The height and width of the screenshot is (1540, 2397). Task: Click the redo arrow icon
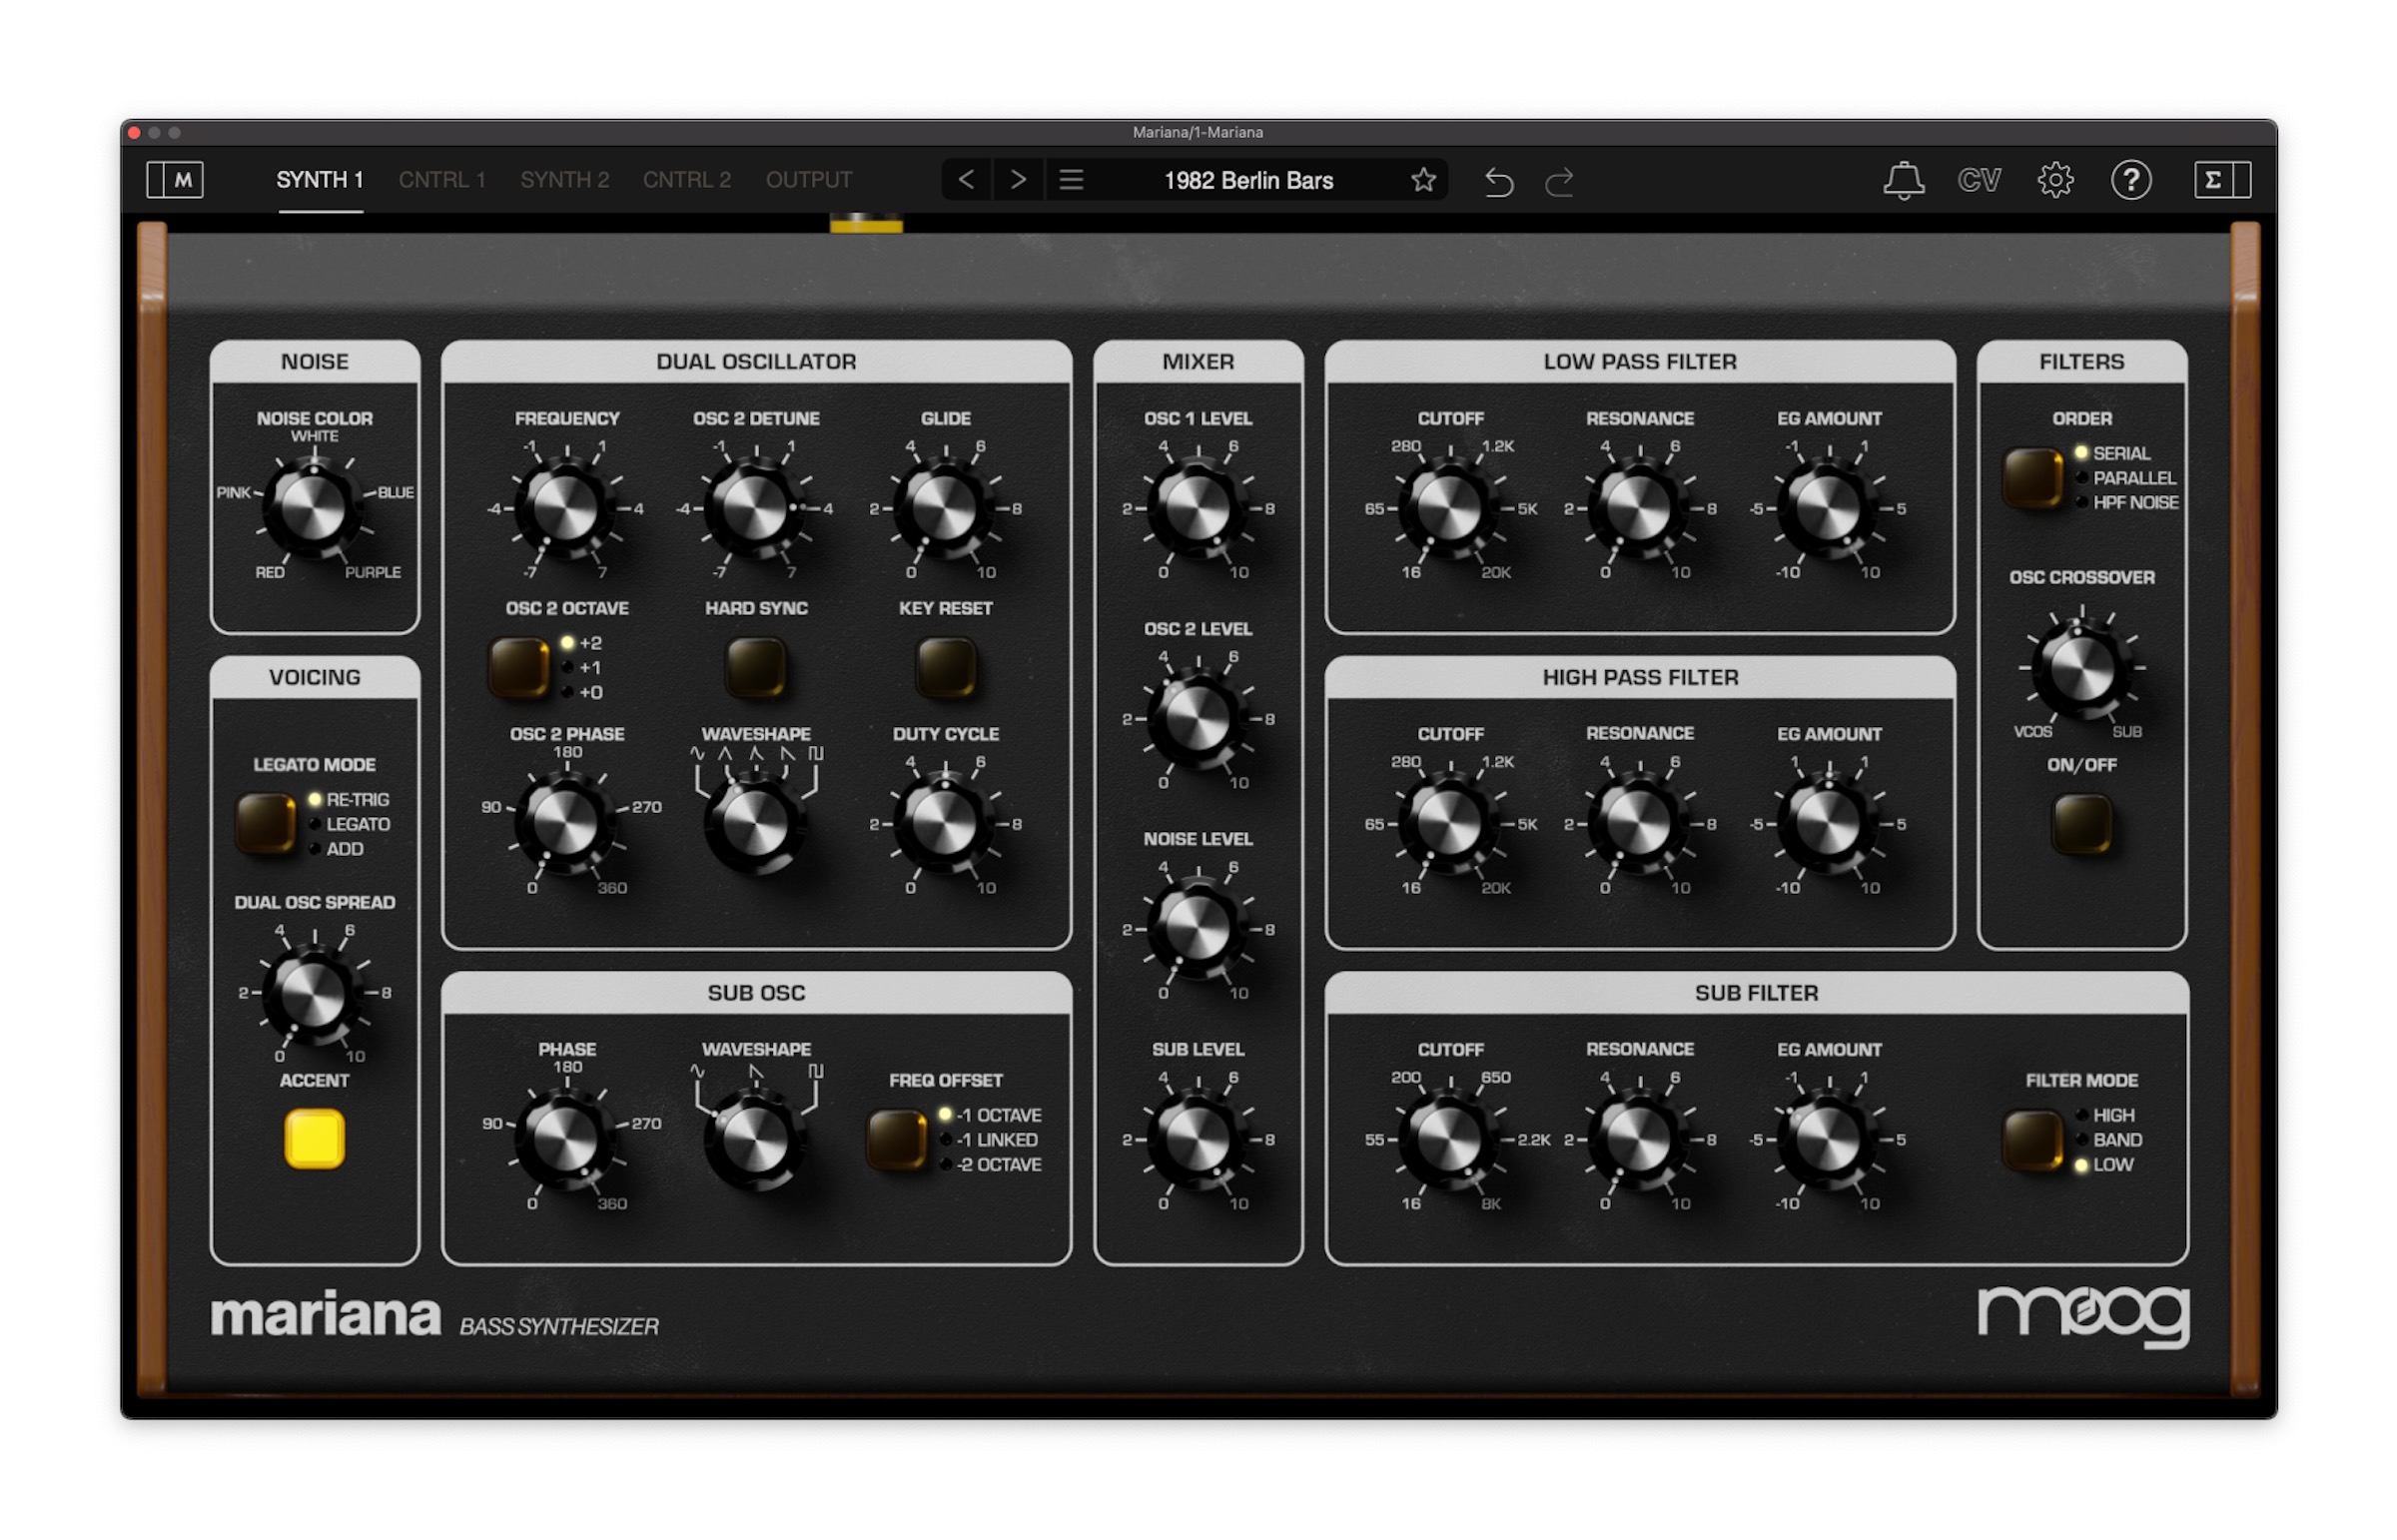[x=1559, y=181]
